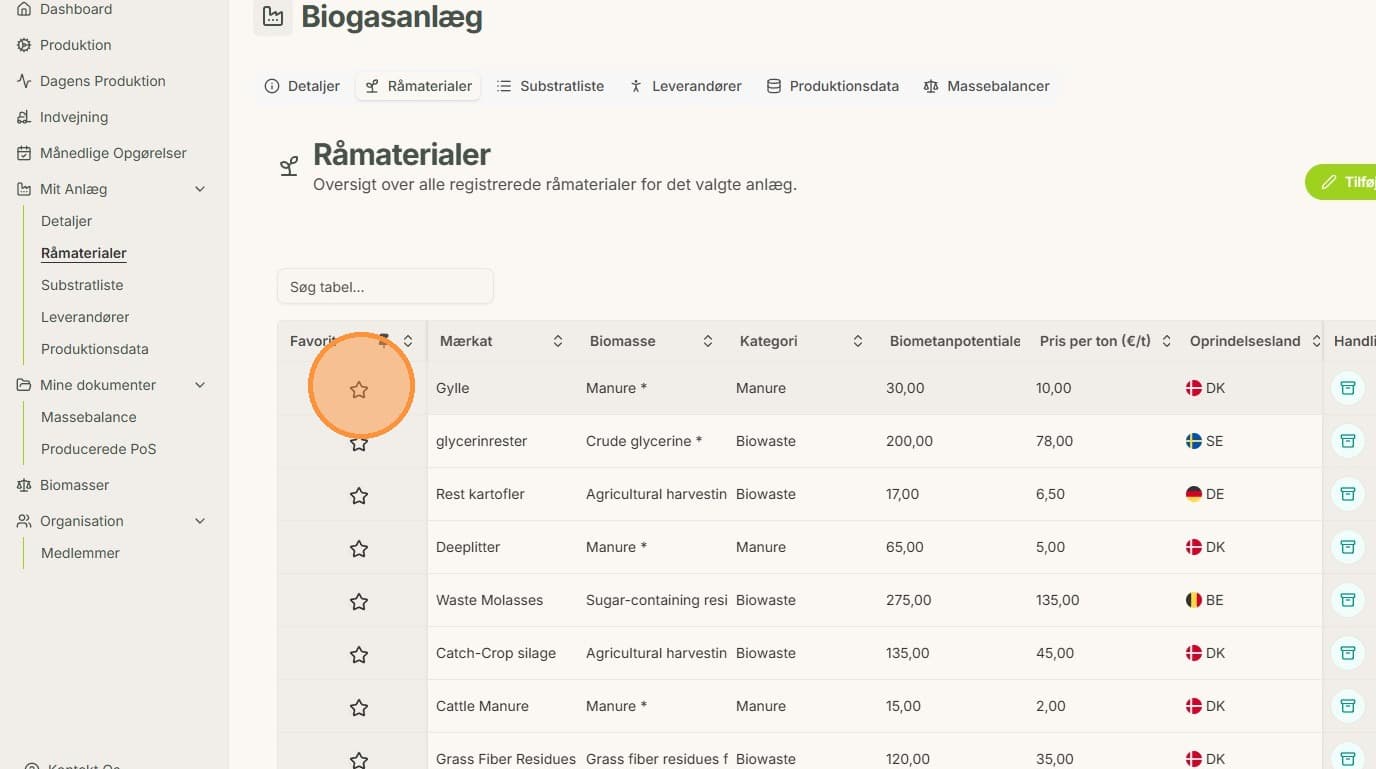This screenshot has height=769, width=1376.
Task: Click archive icon for Deeplitter row
Action: pyautogui.click(x=1347, y=547)
